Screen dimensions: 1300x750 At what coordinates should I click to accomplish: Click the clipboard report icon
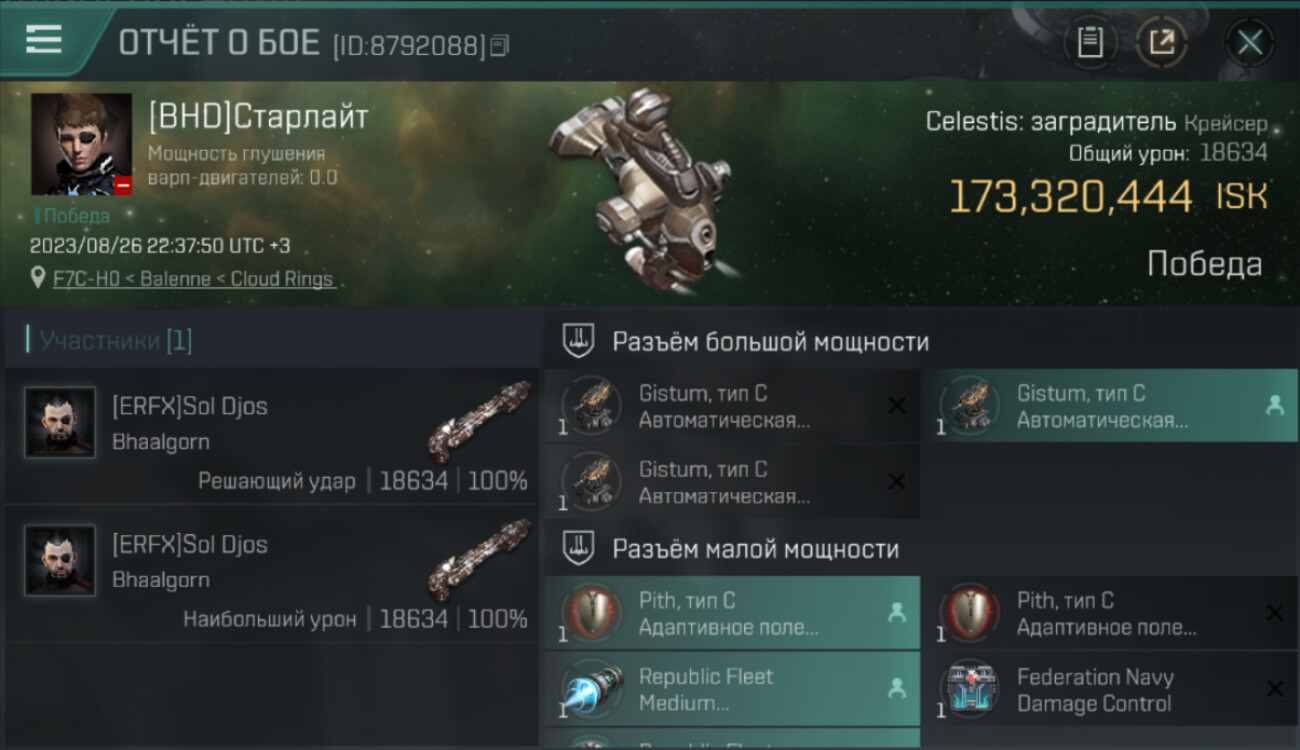point(1090,42)
